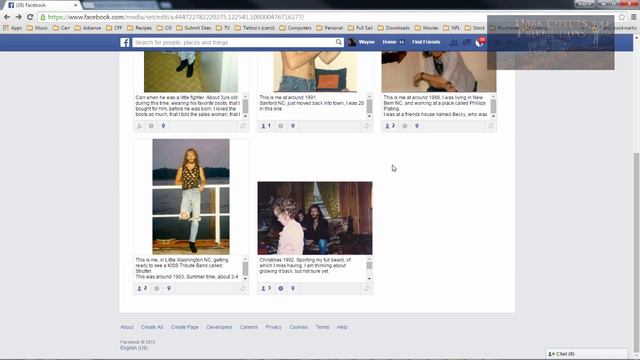
Task: Rotate the little fighter boots photo
Action: pyautogui.click(x=243, y=126)
